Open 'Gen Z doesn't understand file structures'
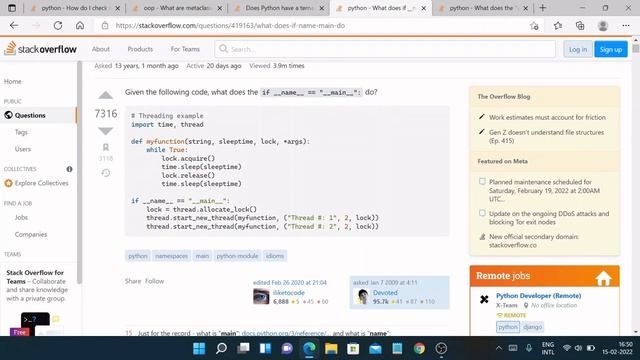 point(546,137)
